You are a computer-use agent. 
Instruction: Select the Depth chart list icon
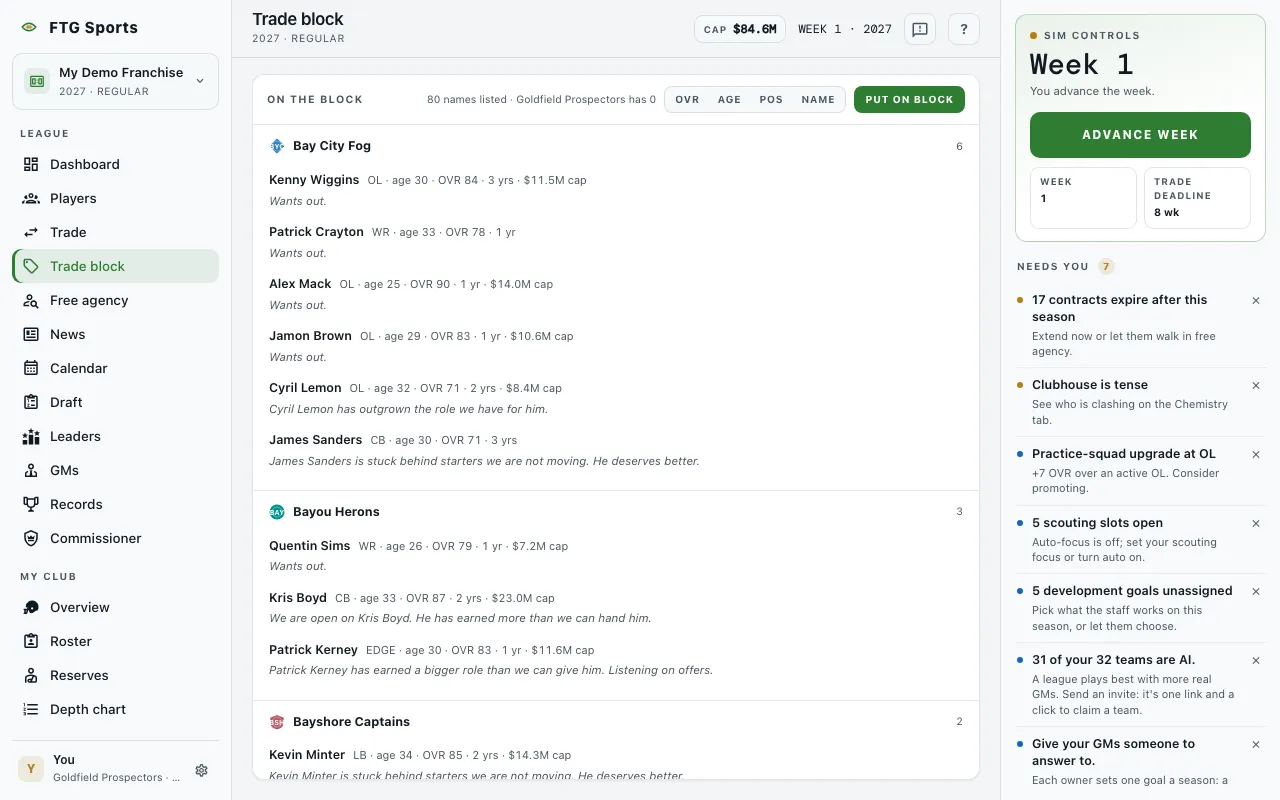tap(31, 709)
